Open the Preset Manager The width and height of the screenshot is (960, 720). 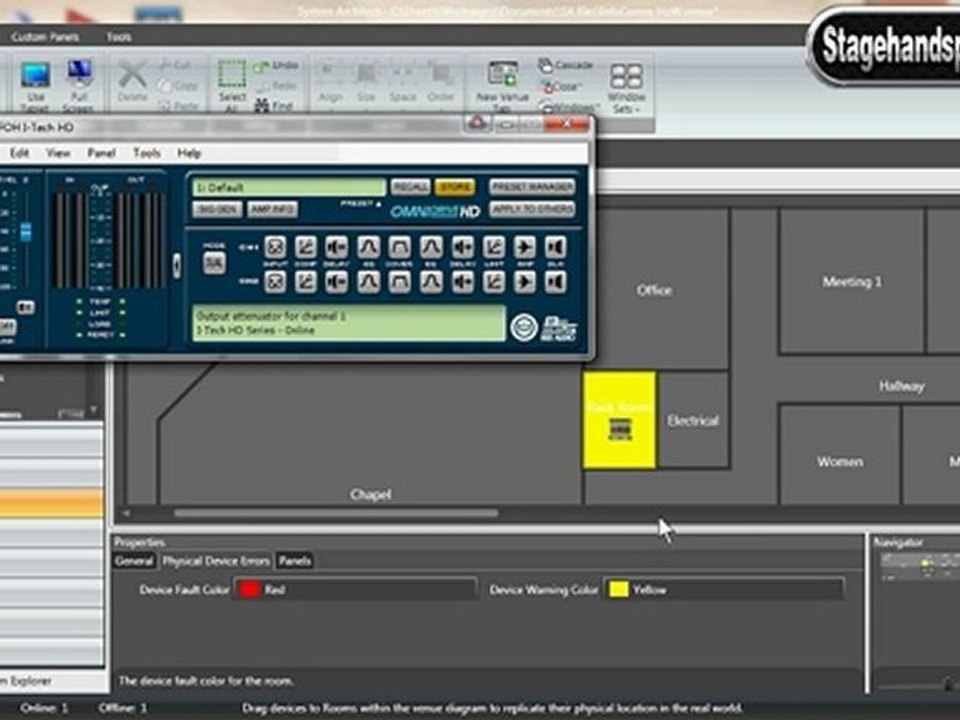[x=532, y=187]
